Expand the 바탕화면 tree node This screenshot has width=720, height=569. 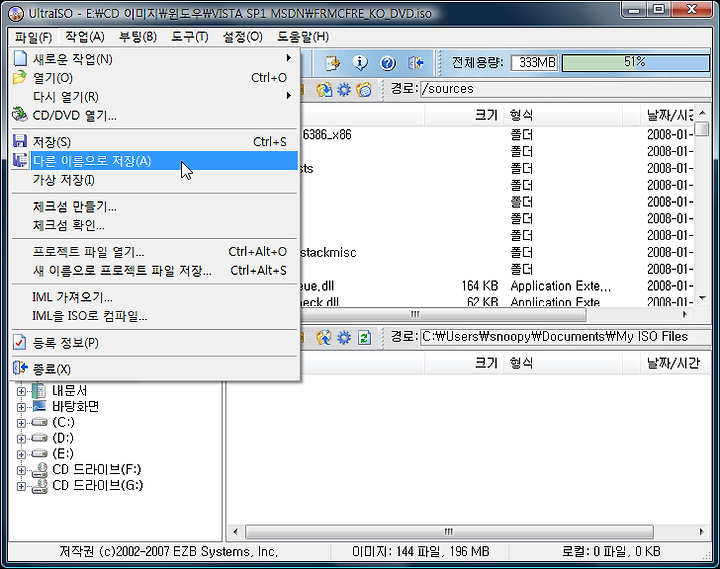click(21, 407)
